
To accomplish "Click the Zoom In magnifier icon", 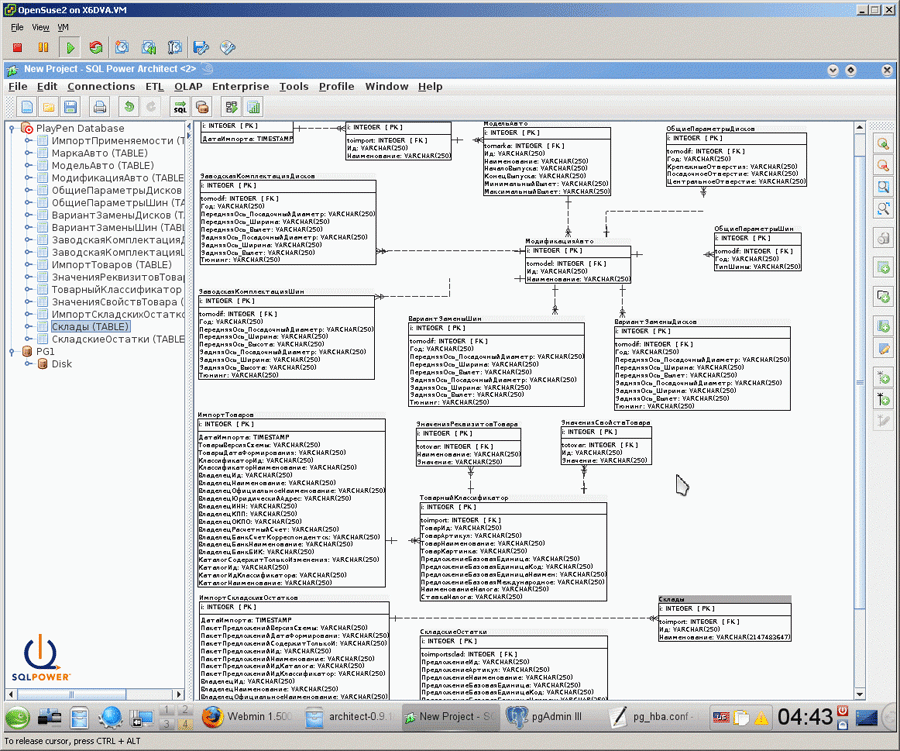I will (x=883, y=144).
